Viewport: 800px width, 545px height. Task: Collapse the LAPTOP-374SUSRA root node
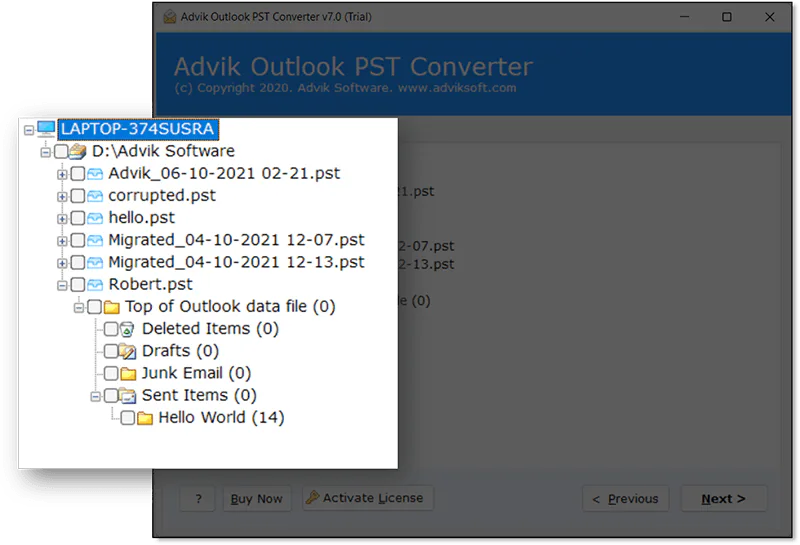pos(29,130)
